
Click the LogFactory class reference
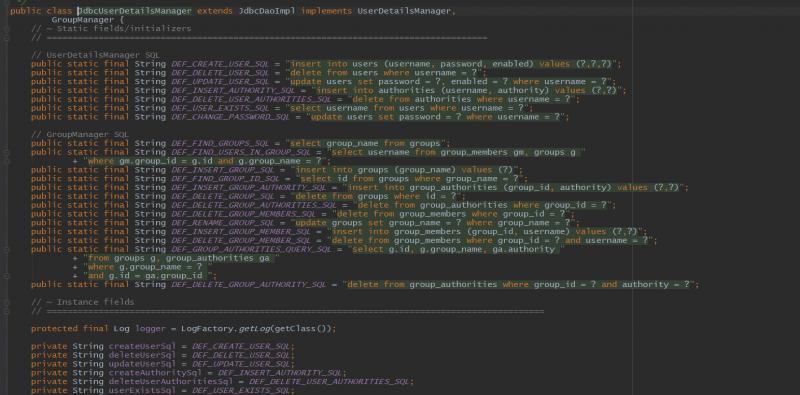[x=207, y=329]
